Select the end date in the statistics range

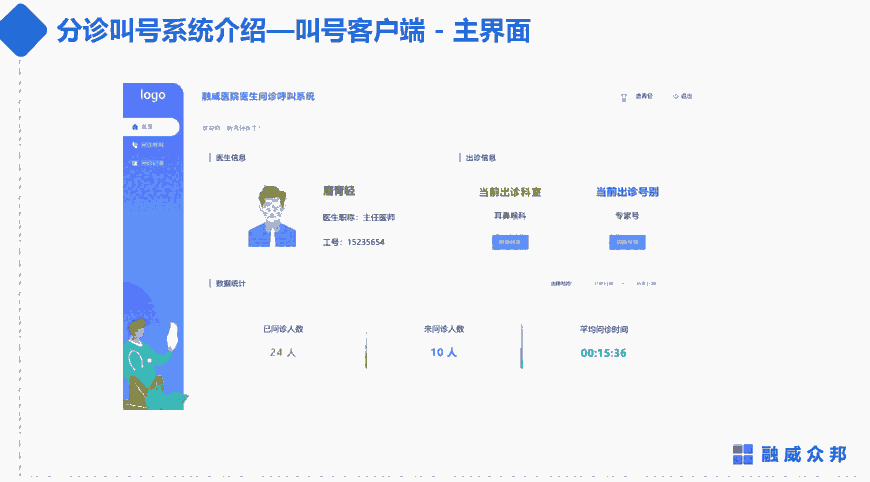[x=646, y=283]
